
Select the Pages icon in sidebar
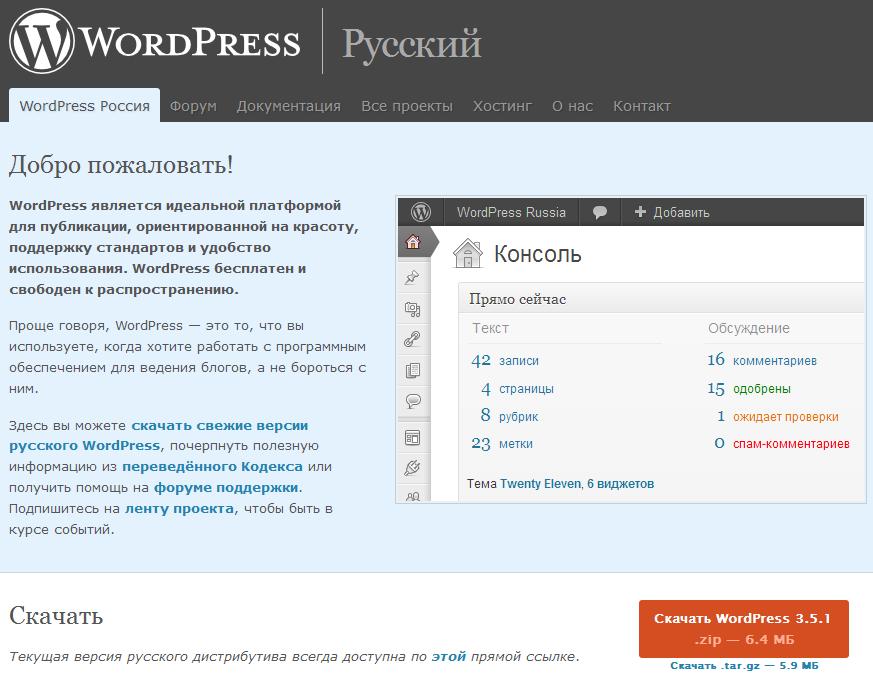point(413,370)
